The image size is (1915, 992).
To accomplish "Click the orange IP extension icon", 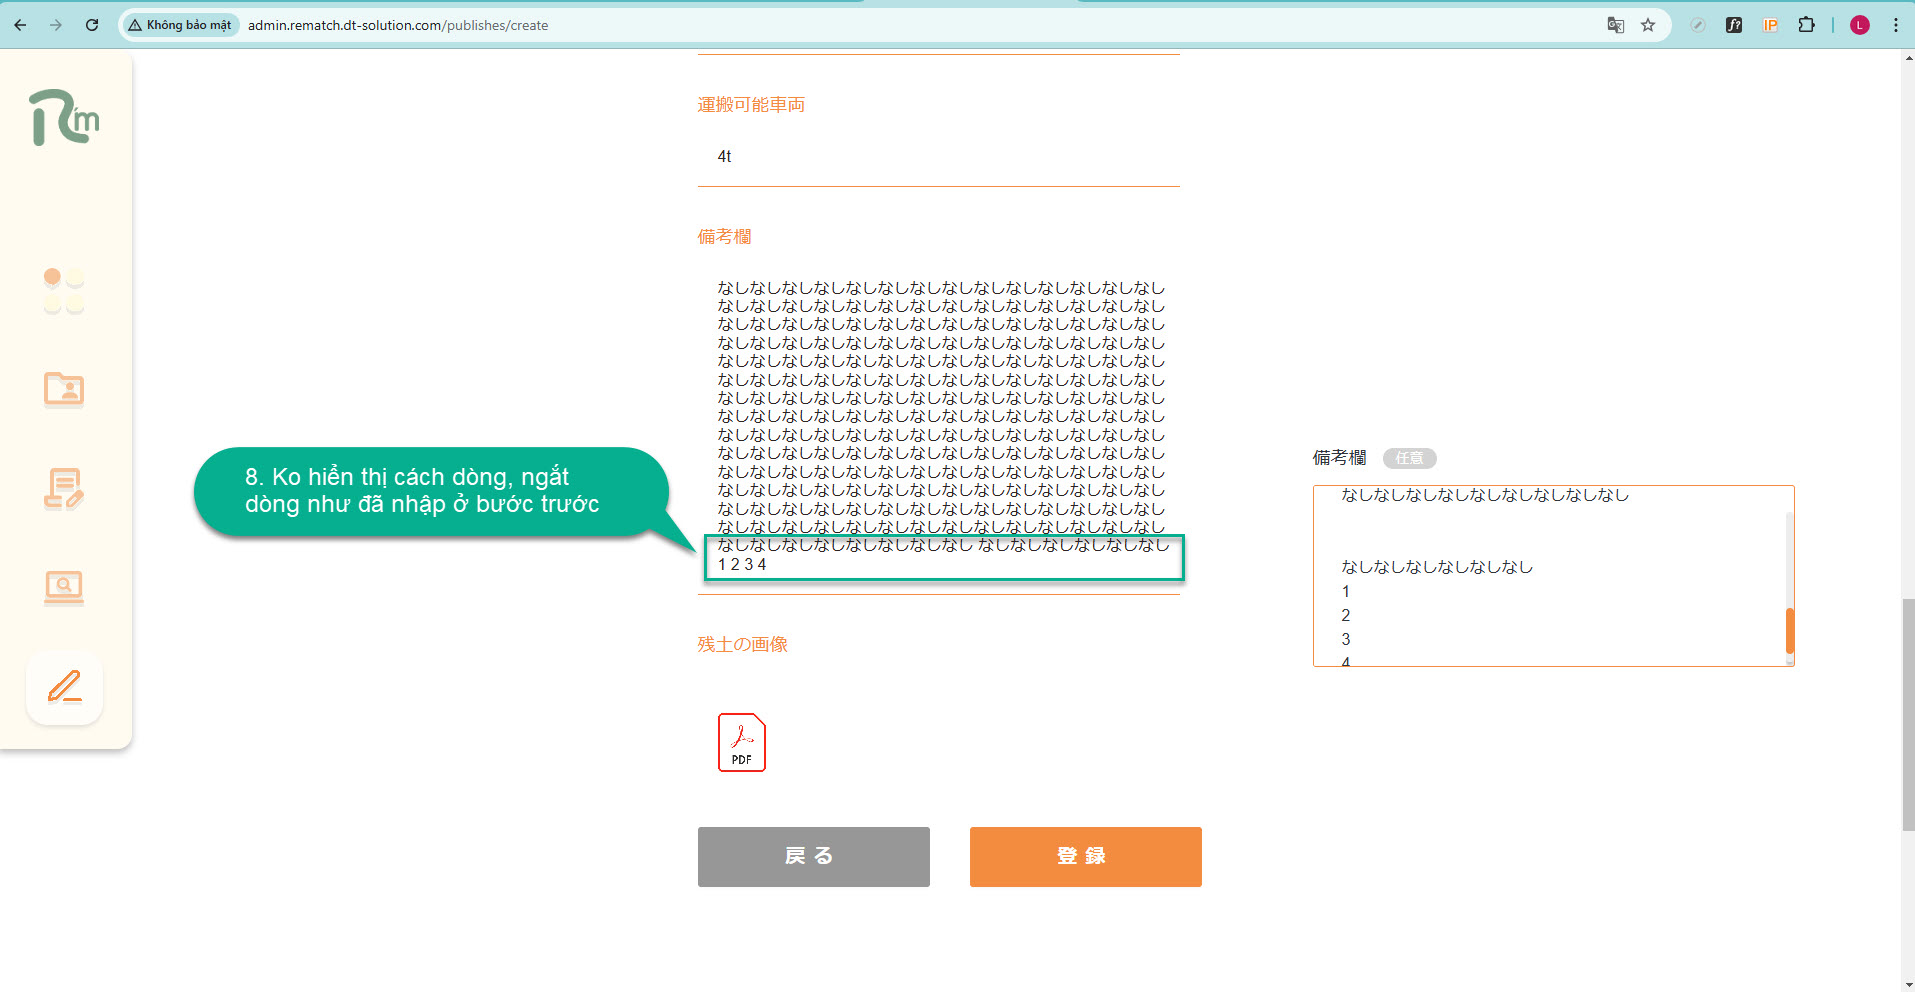I will pos(1770,25).
